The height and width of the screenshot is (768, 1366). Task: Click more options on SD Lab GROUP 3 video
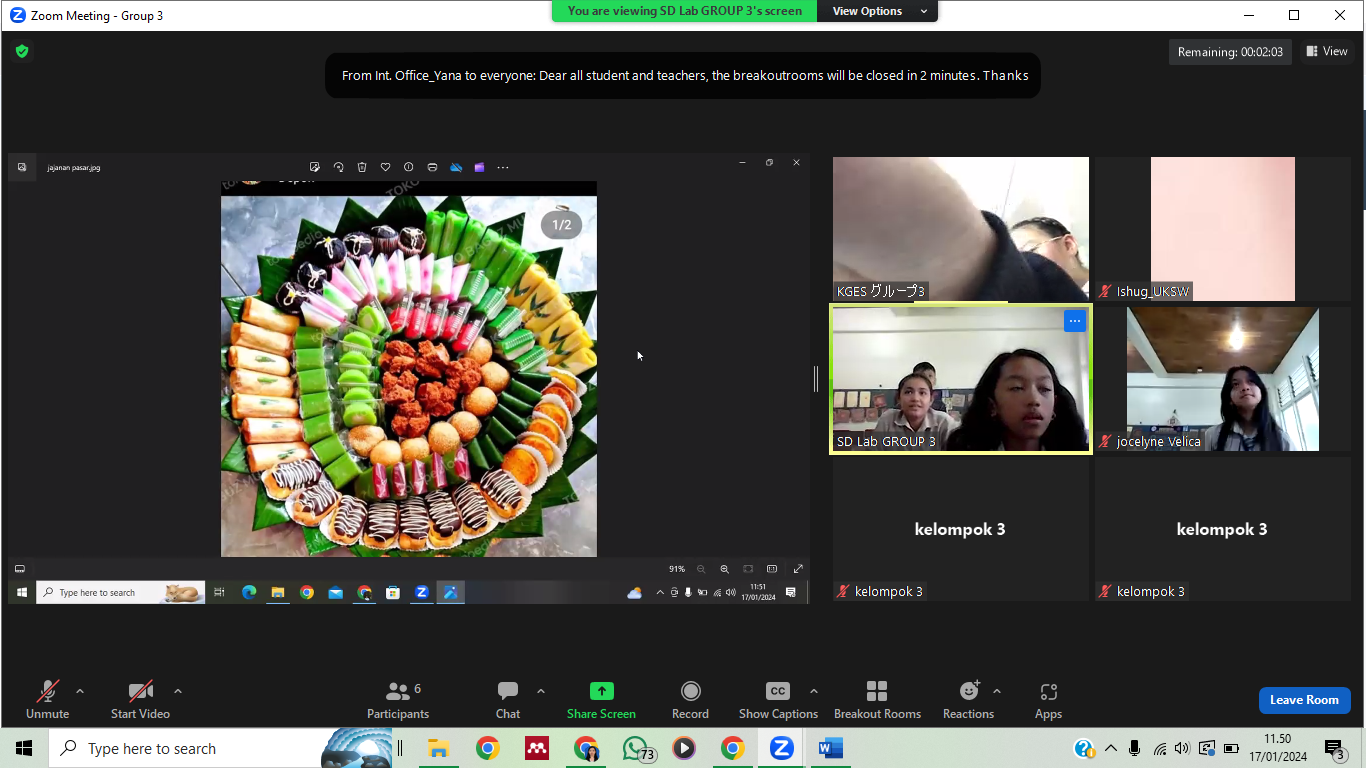(x=1074, y=321)
